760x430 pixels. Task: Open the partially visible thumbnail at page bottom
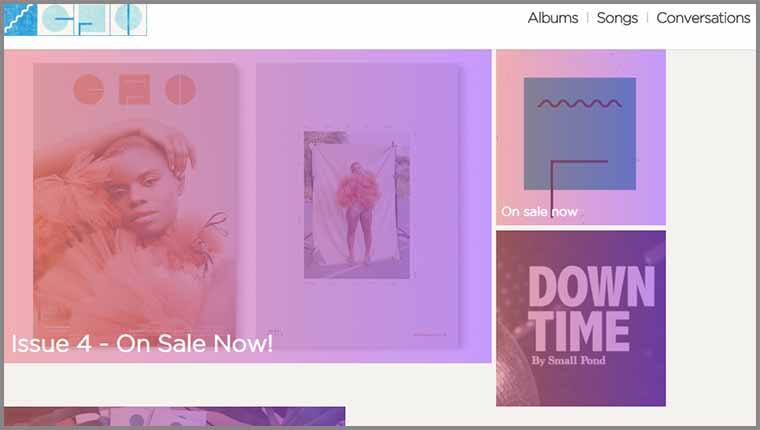(174, 416)
